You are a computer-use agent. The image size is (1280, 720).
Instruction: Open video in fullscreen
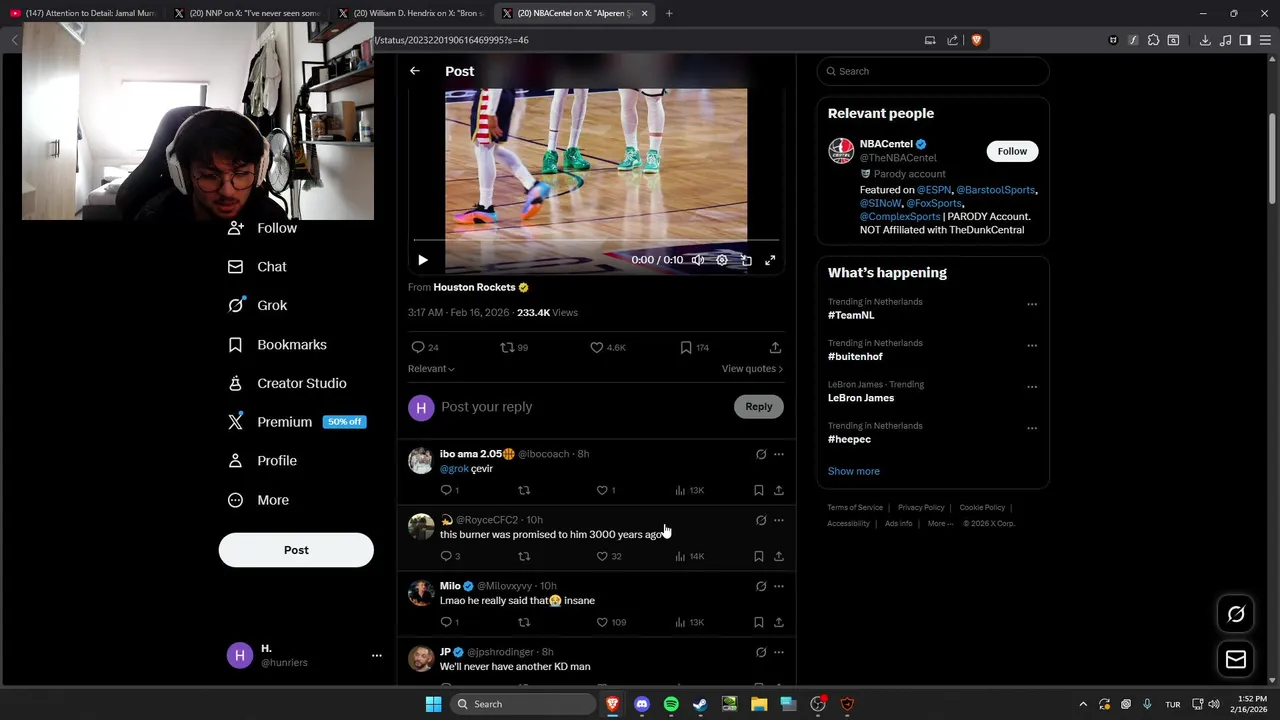(770, 260)
